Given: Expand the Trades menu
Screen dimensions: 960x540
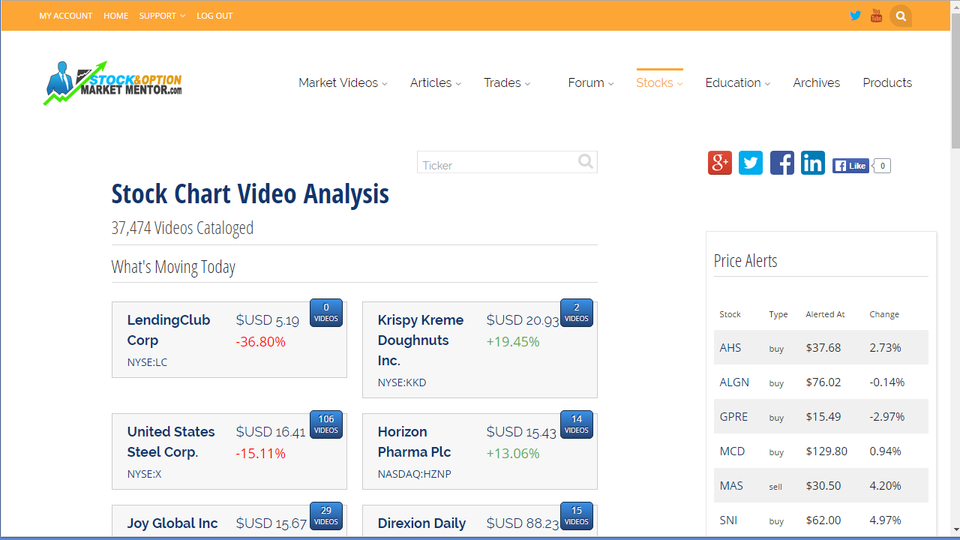Looking at the screenshot, I should pos(507,83).
